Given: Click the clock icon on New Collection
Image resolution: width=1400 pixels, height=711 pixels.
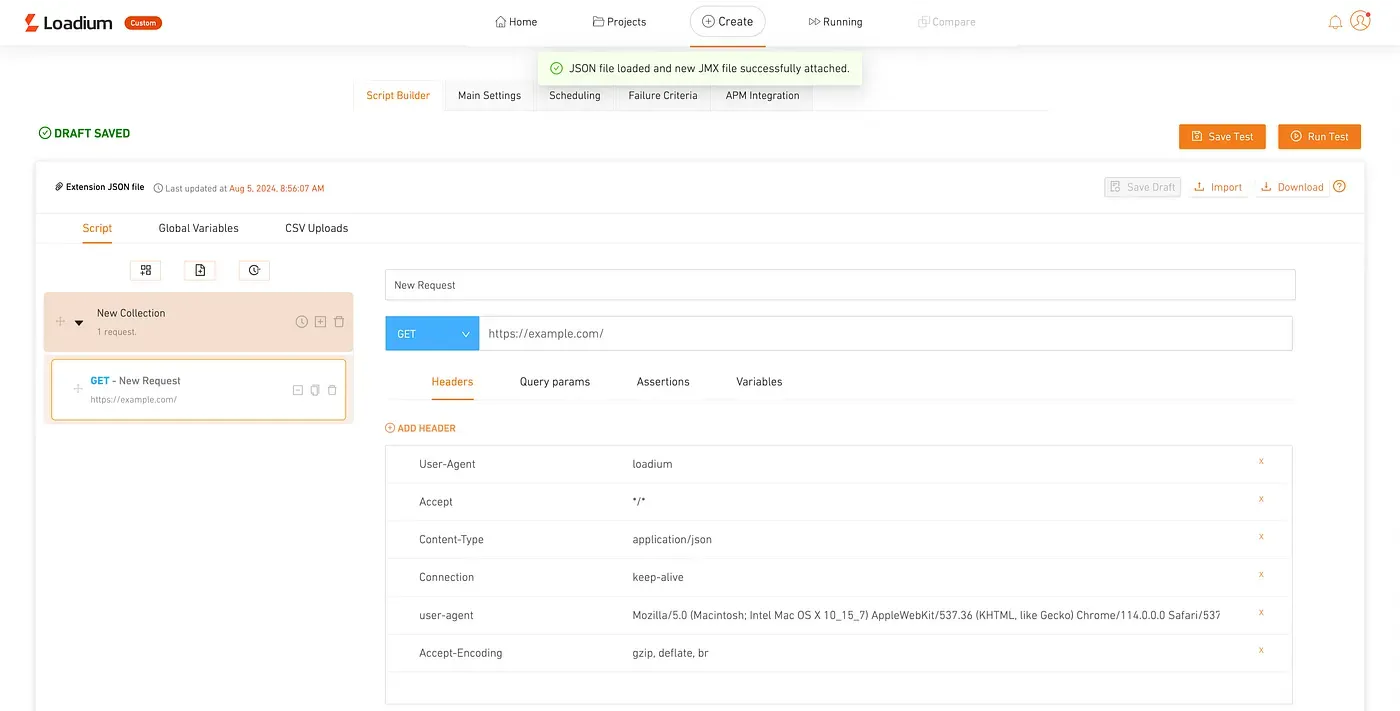Looking at the screenshot, I should (x=302, y=322).
